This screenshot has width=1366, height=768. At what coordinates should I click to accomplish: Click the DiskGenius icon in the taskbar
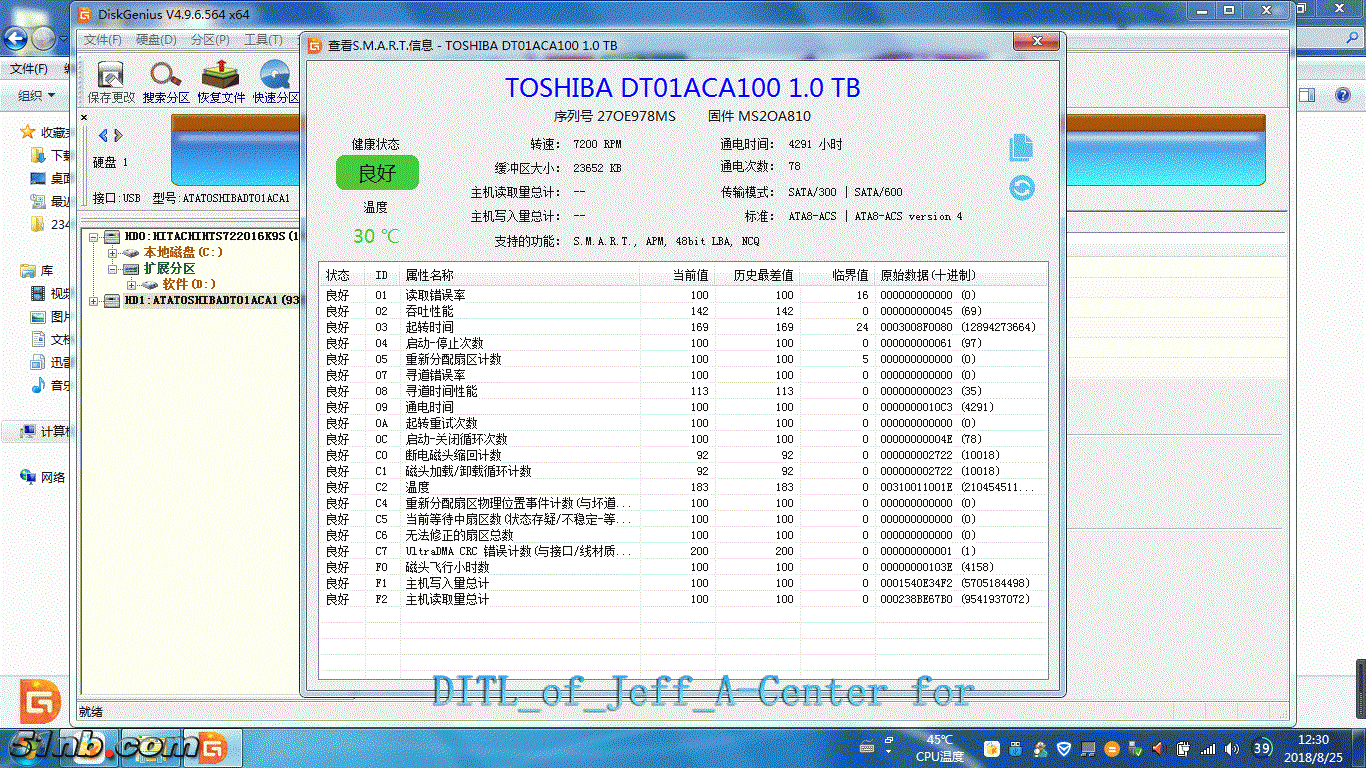tap(212, 747)
